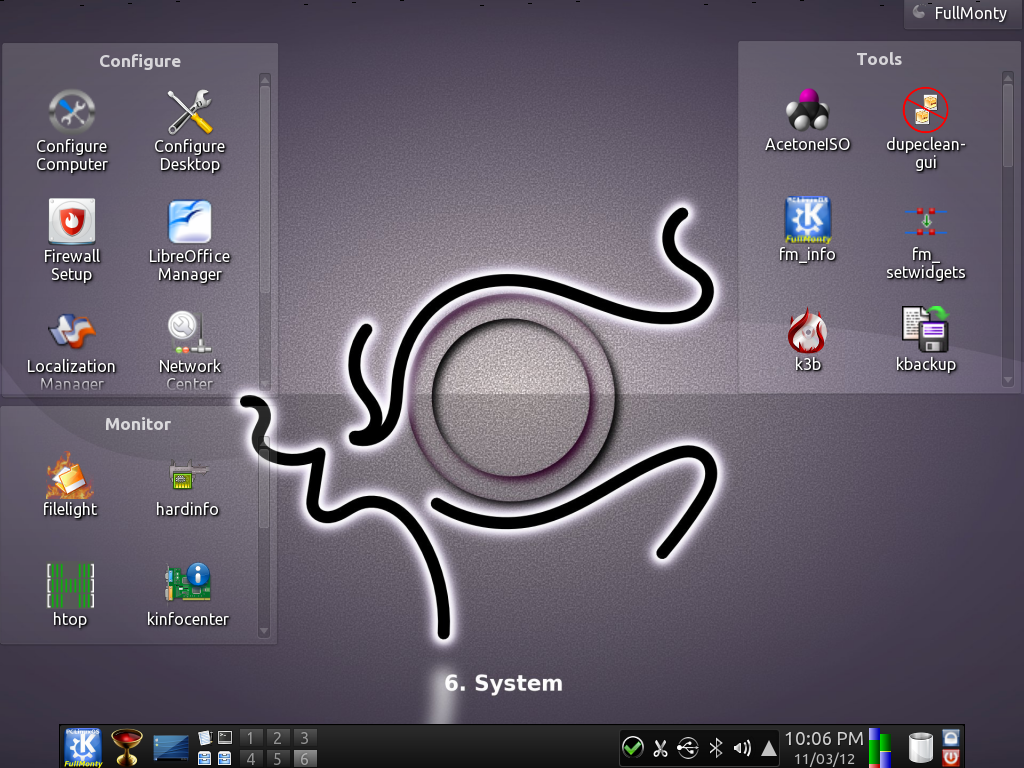The width and height of the screenshot is (1024, 768).
Task: Open Localization Manager
Action: (x=71, y=349)
